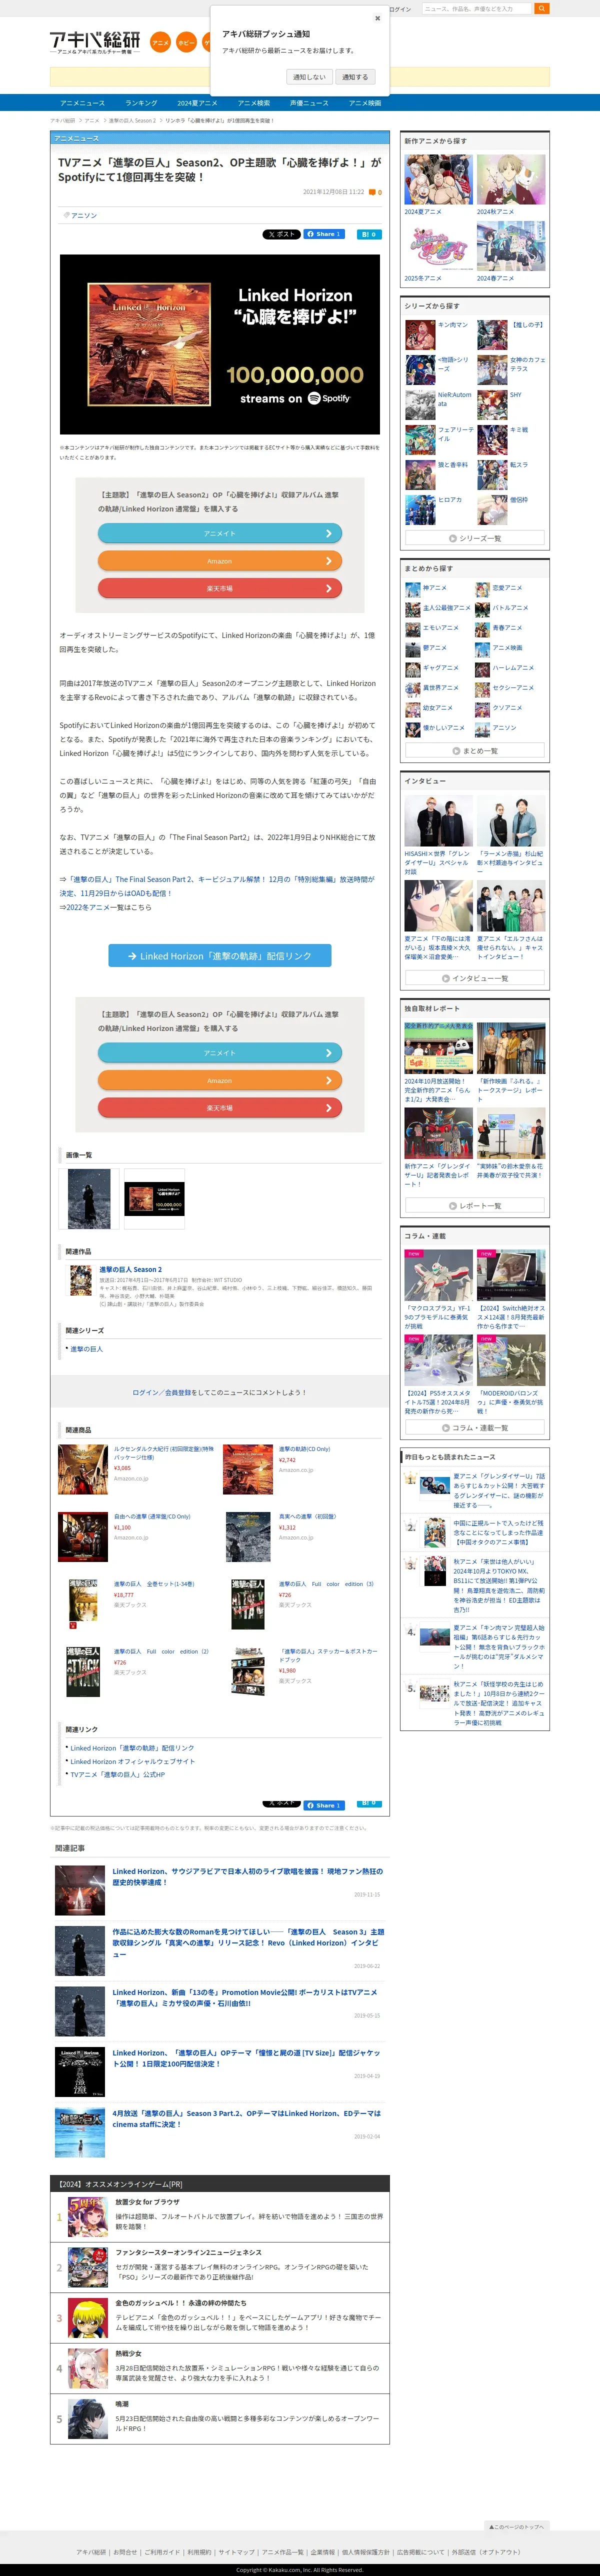Open the NieR:Automata series thumbnail
Image resolution: width=600 pixels, height=2576 pixels.
[420, 404]
